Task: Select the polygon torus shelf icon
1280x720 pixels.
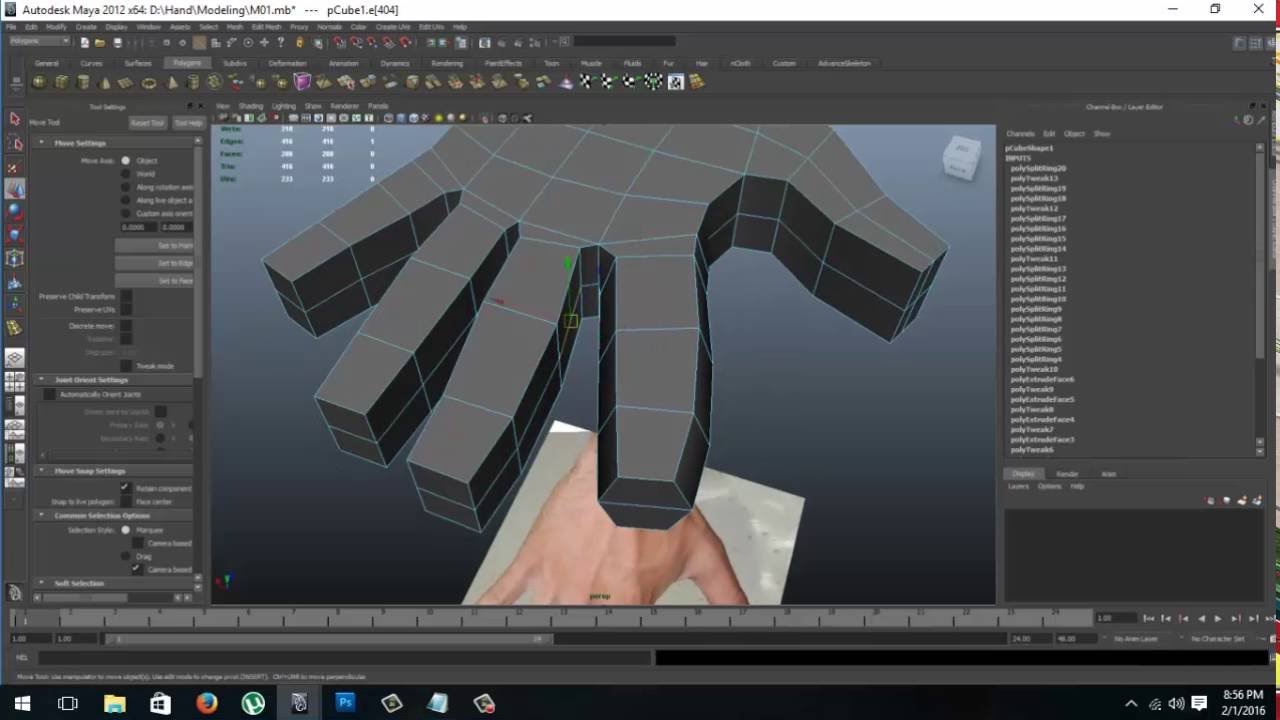Action: click(x=149, y=83)
